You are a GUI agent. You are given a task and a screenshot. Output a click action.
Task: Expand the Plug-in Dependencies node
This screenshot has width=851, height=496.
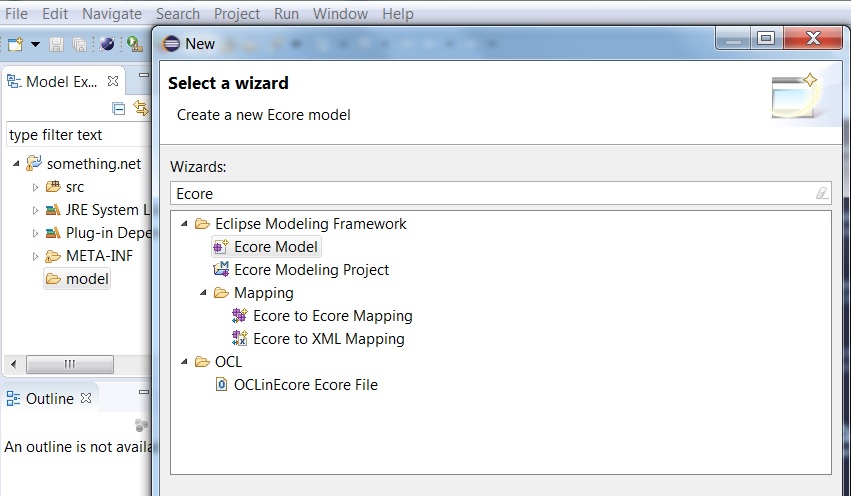tap(35, 233)
